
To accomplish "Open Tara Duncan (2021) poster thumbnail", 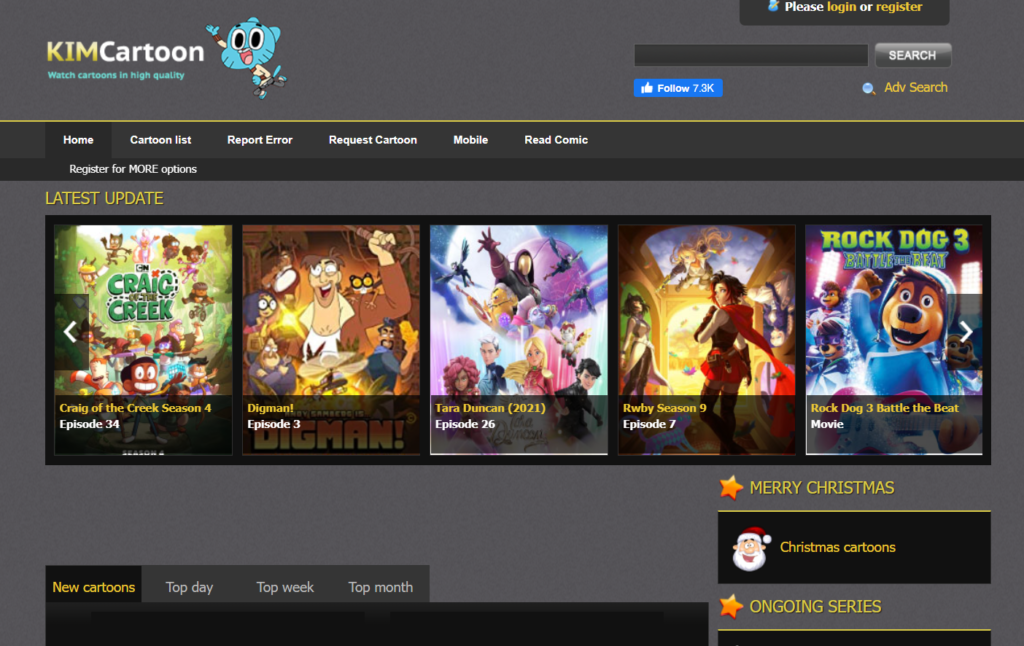I will pos(519,340).
